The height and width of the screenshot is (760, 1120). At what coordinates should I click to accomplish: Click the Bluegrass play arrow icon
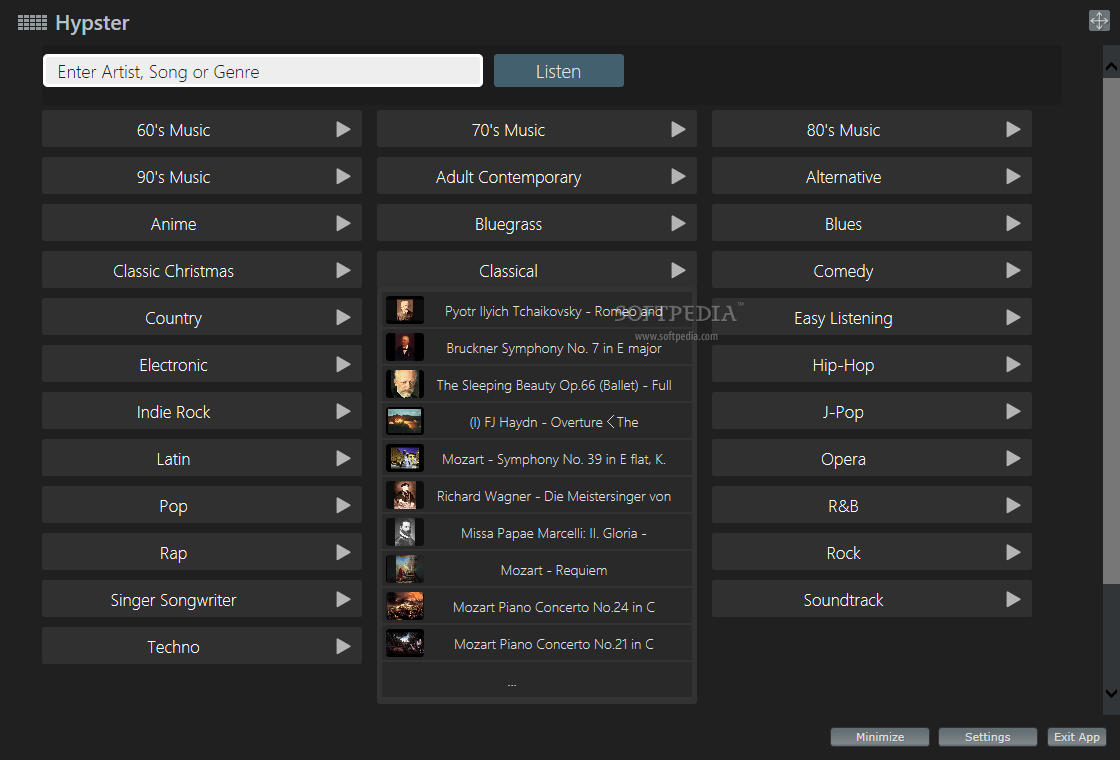pos(679,224)
